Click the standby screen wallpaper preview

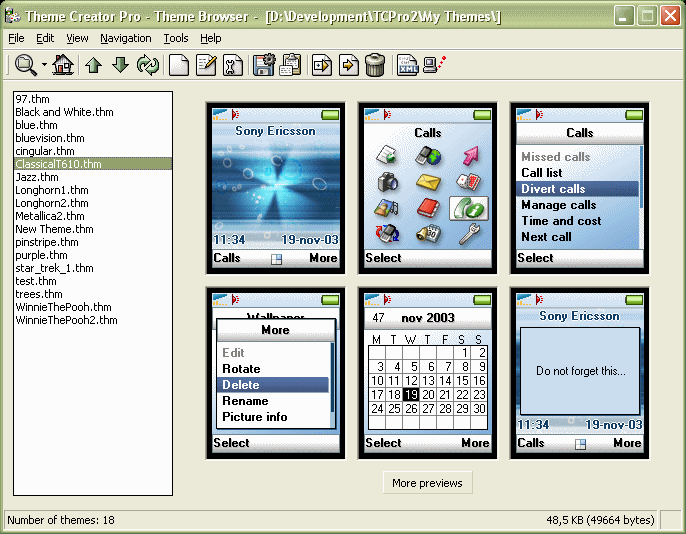click(276, 188)
